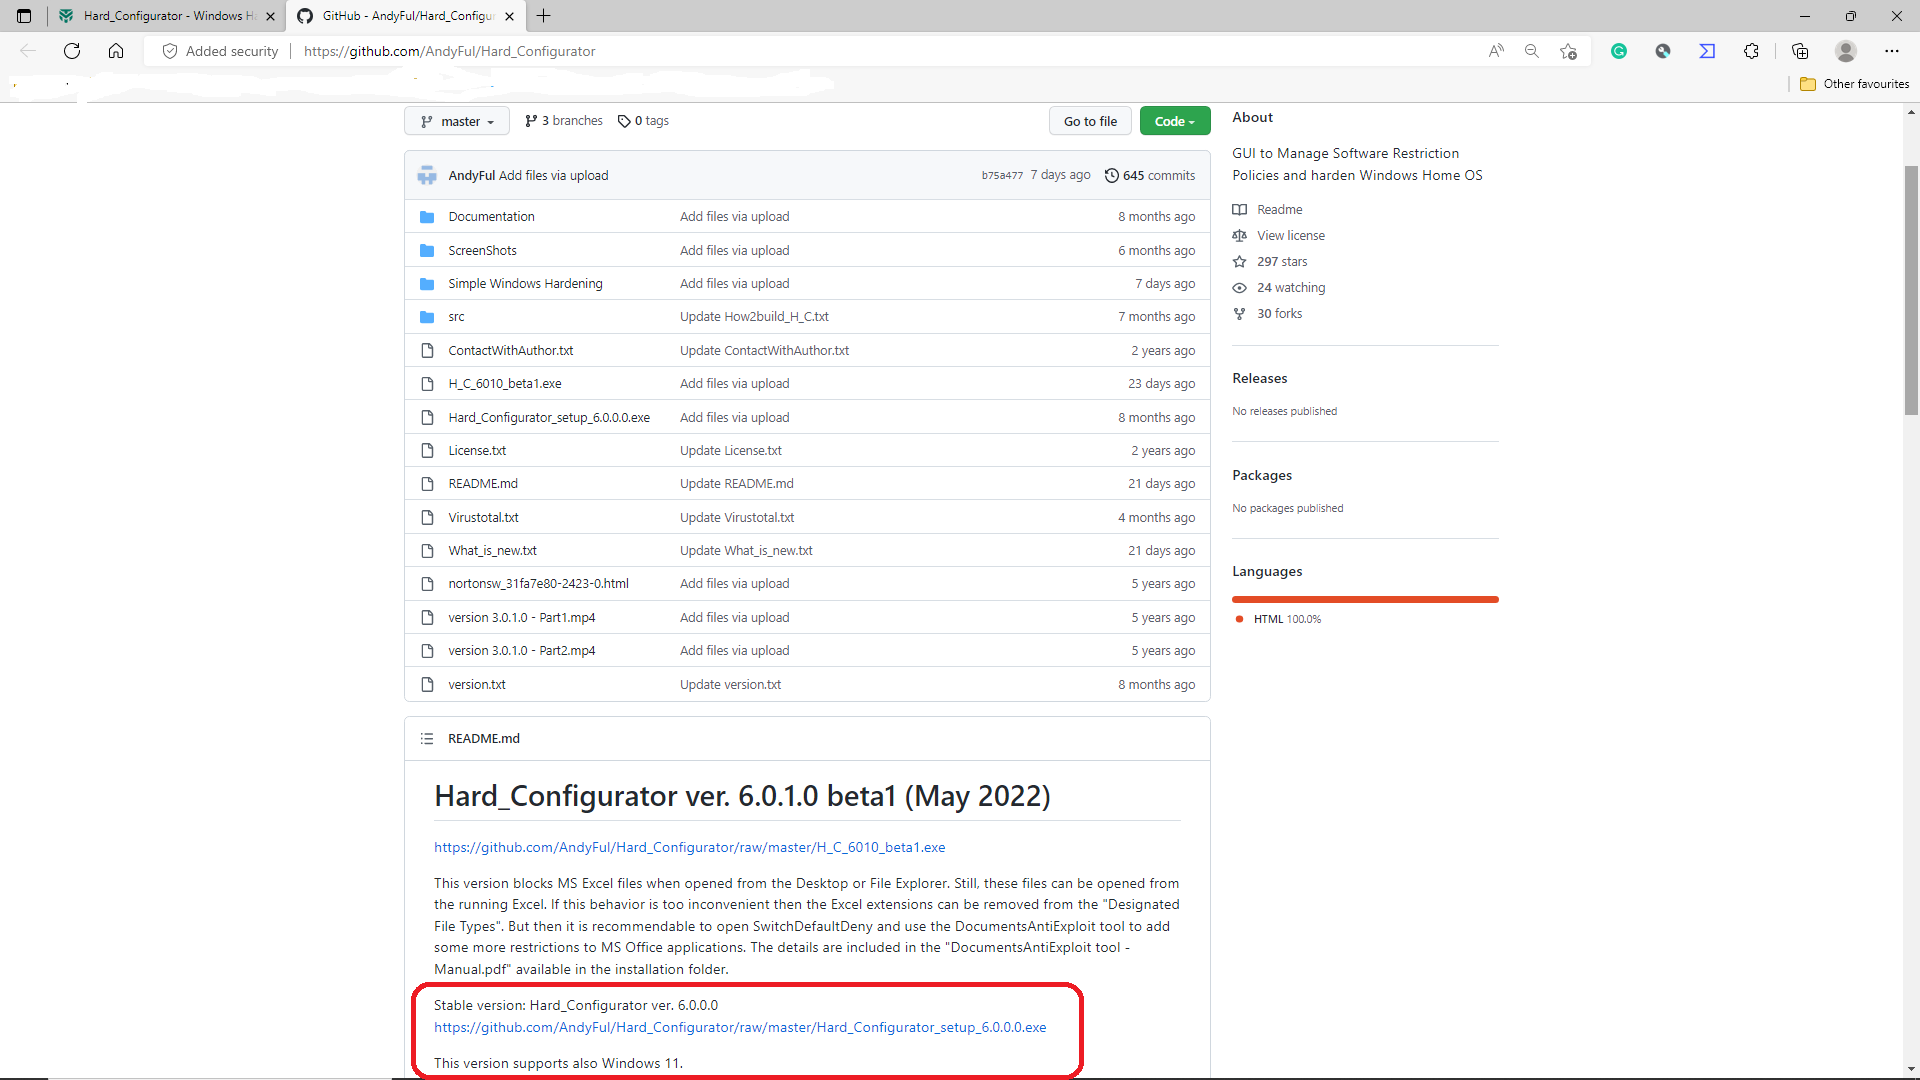Click the add to favourites star icon
1920x1080 pixels.
pyautogui.click(x=1568, y=51)
